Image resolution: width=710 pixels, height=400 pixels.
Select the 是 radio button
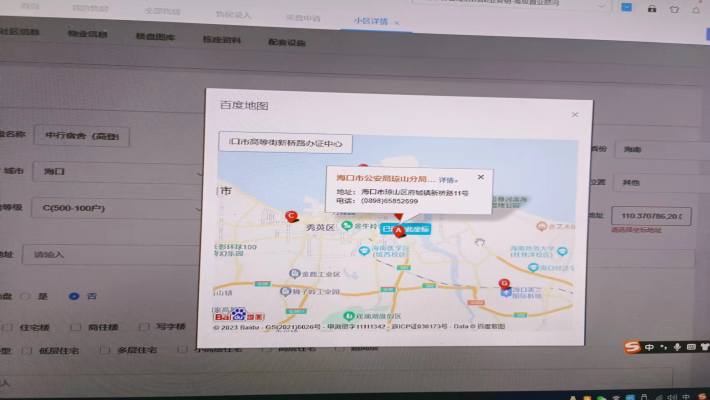[x=25, y=296]
